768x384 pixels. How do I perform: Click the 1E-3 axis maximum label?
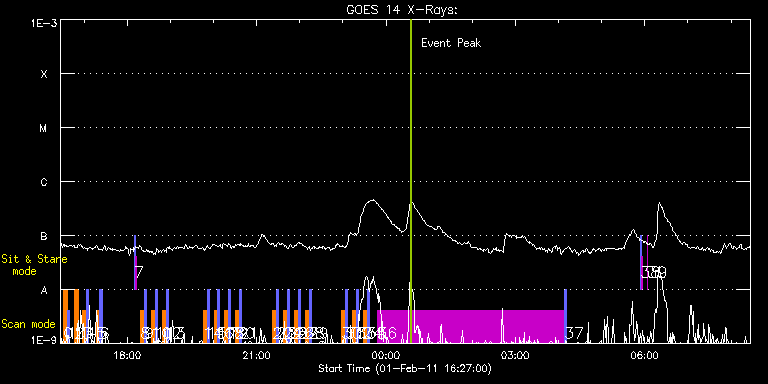click(44, 23)
